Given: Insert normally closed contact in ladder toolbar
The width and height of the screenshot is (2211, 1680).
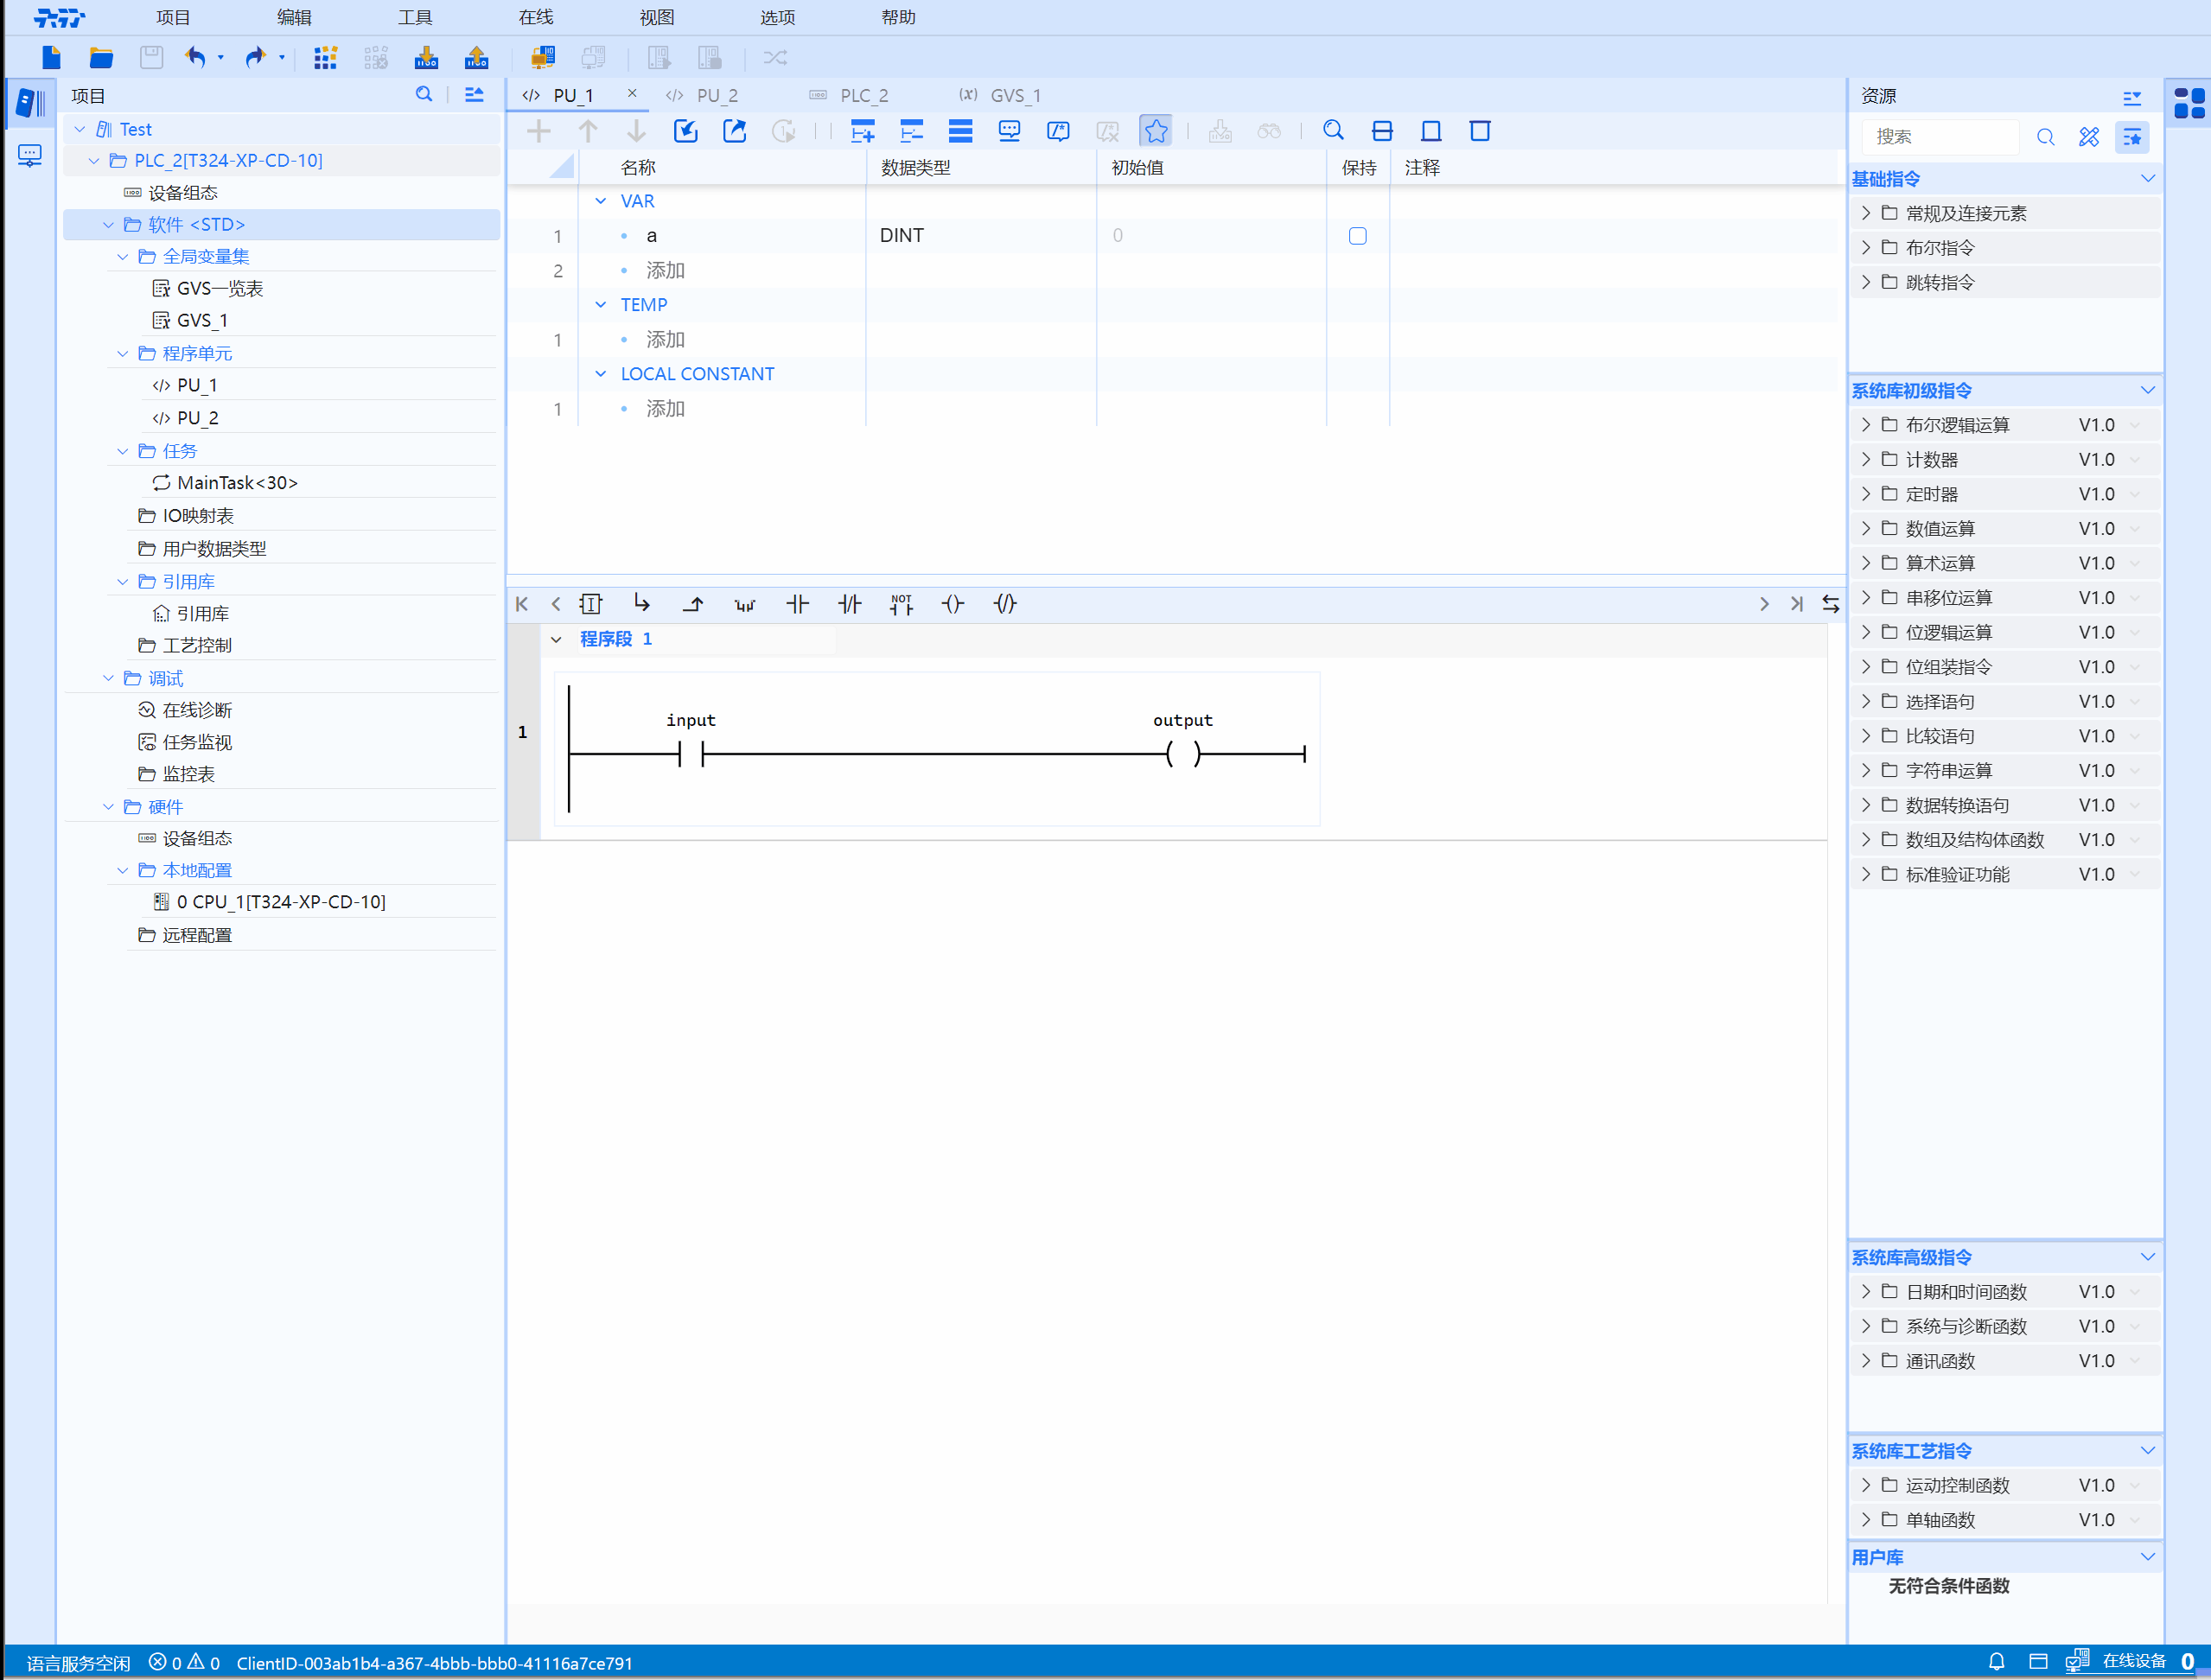Looking at the screenshot, I should [849, 604].
